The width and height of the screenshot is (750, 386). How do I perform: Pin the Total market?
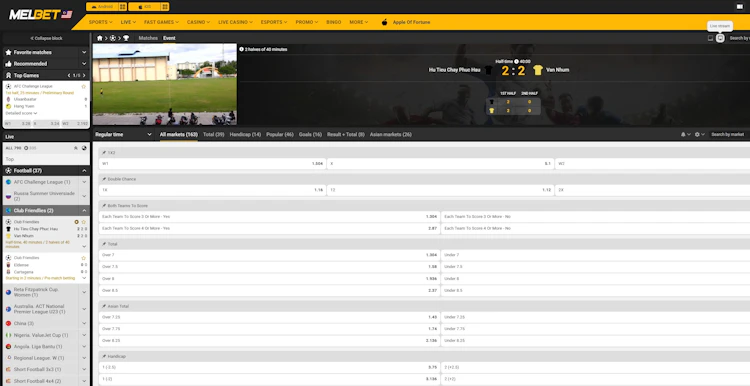pyautogui.click(x=104, y=244)
